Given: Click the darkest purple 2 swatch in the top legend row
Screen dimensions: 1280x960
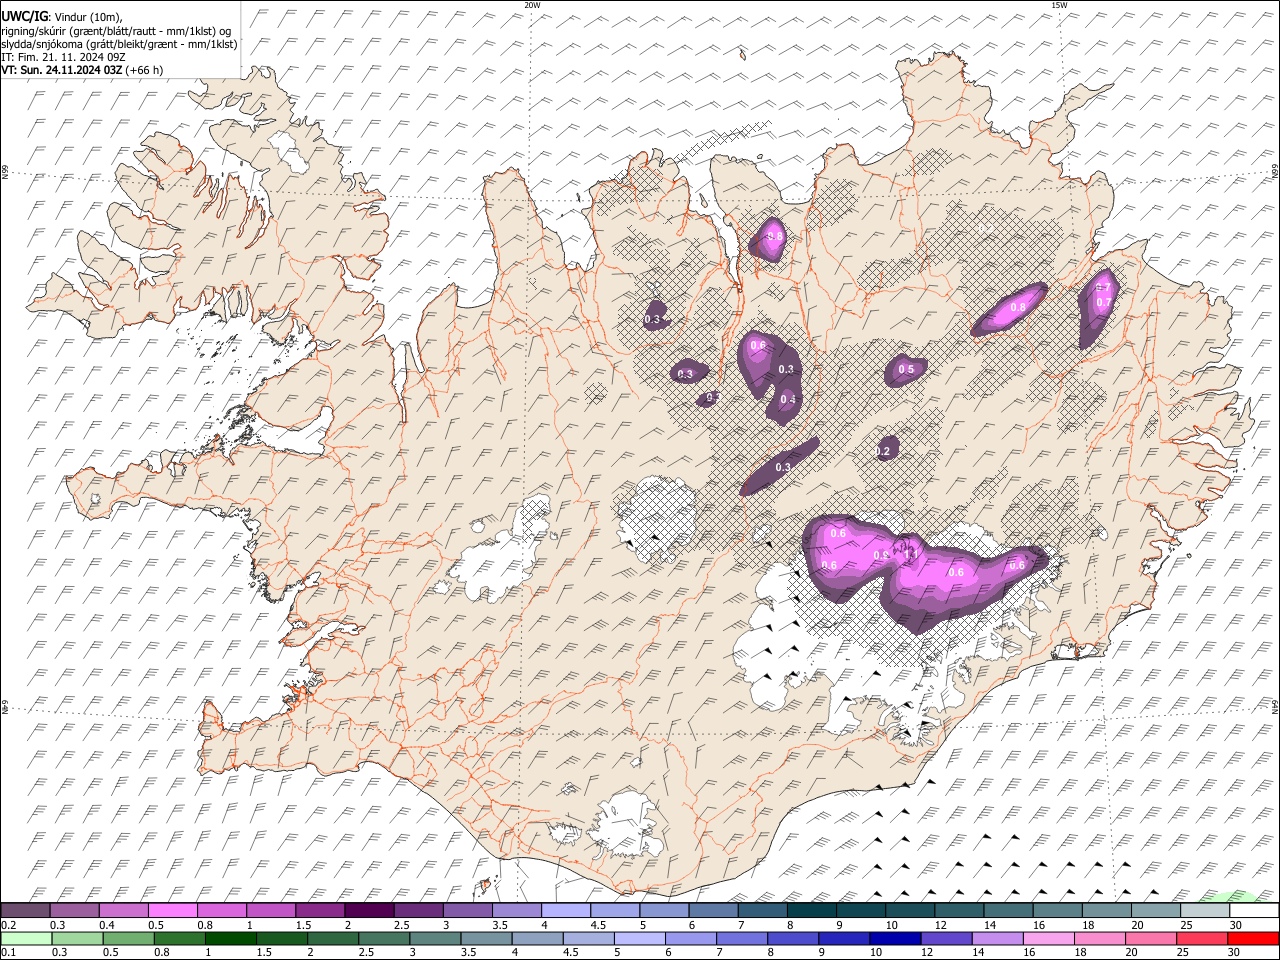Looking at the screenshot, I should [x=369, y=911].
